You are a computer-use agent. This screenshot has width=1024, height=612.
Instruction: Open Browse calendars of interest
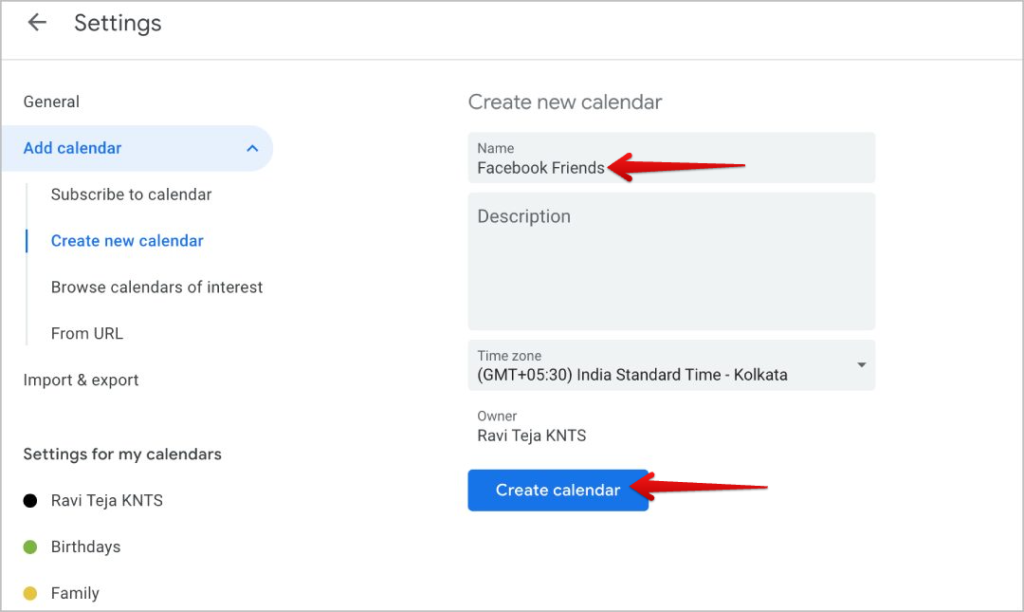[157, 287]
